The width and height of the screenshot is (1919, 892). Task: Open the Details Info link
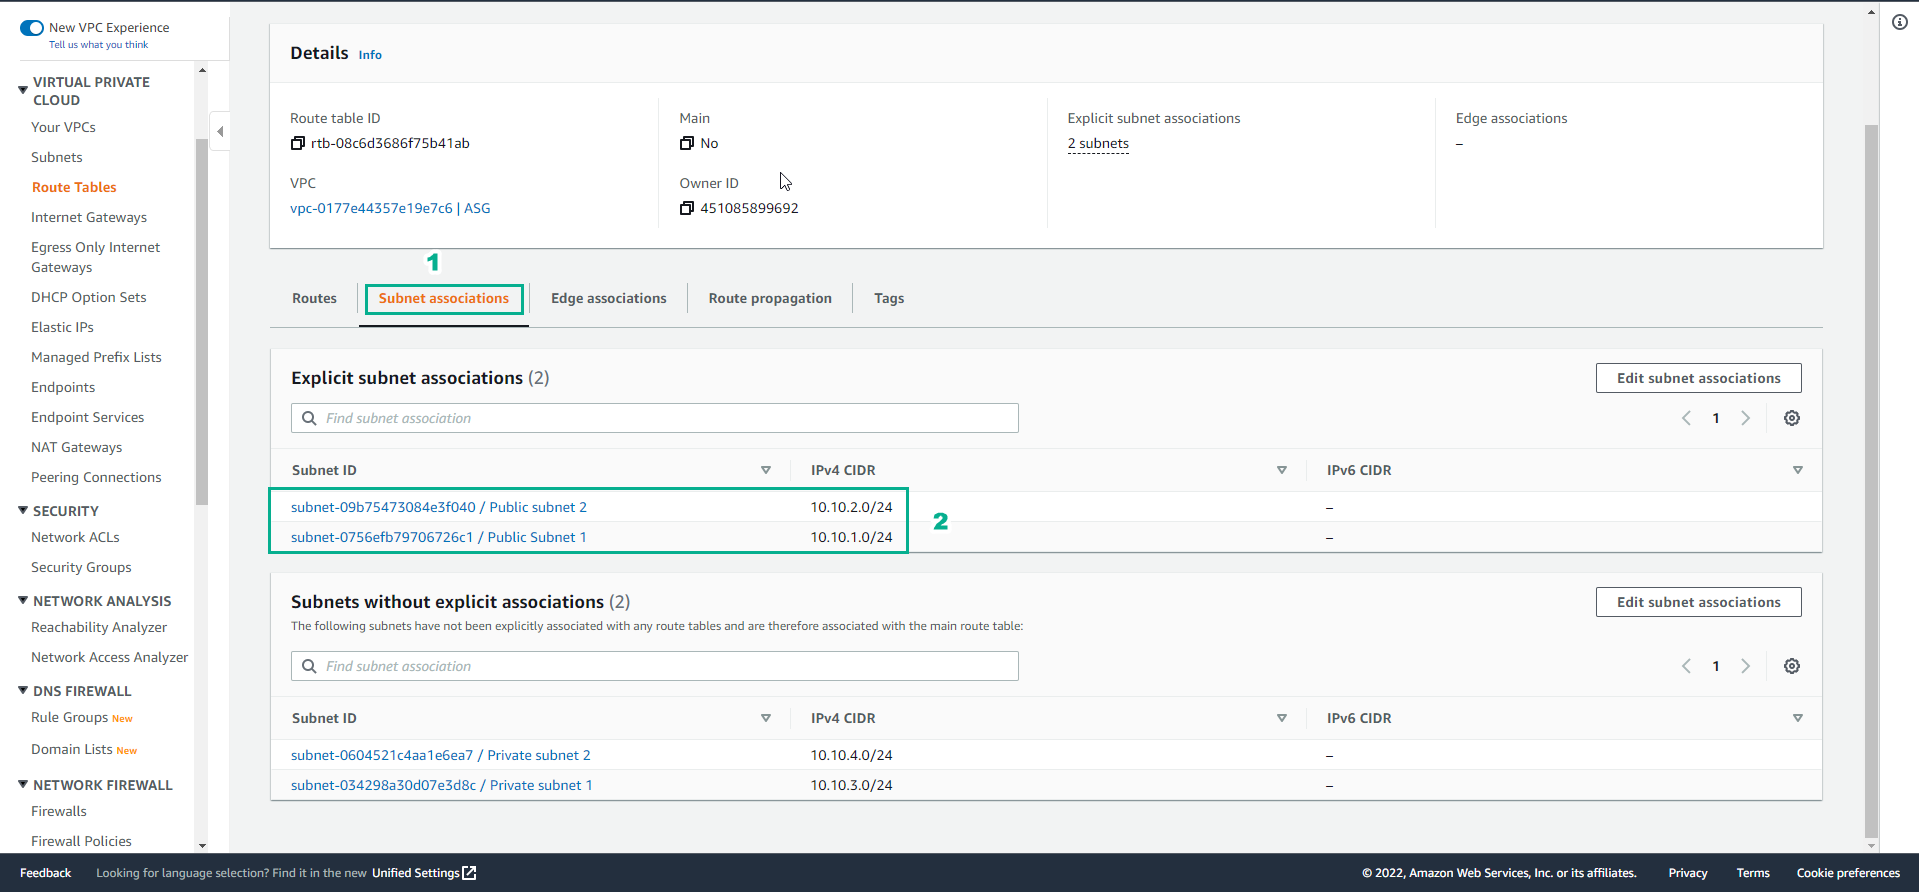click(370, 55)
